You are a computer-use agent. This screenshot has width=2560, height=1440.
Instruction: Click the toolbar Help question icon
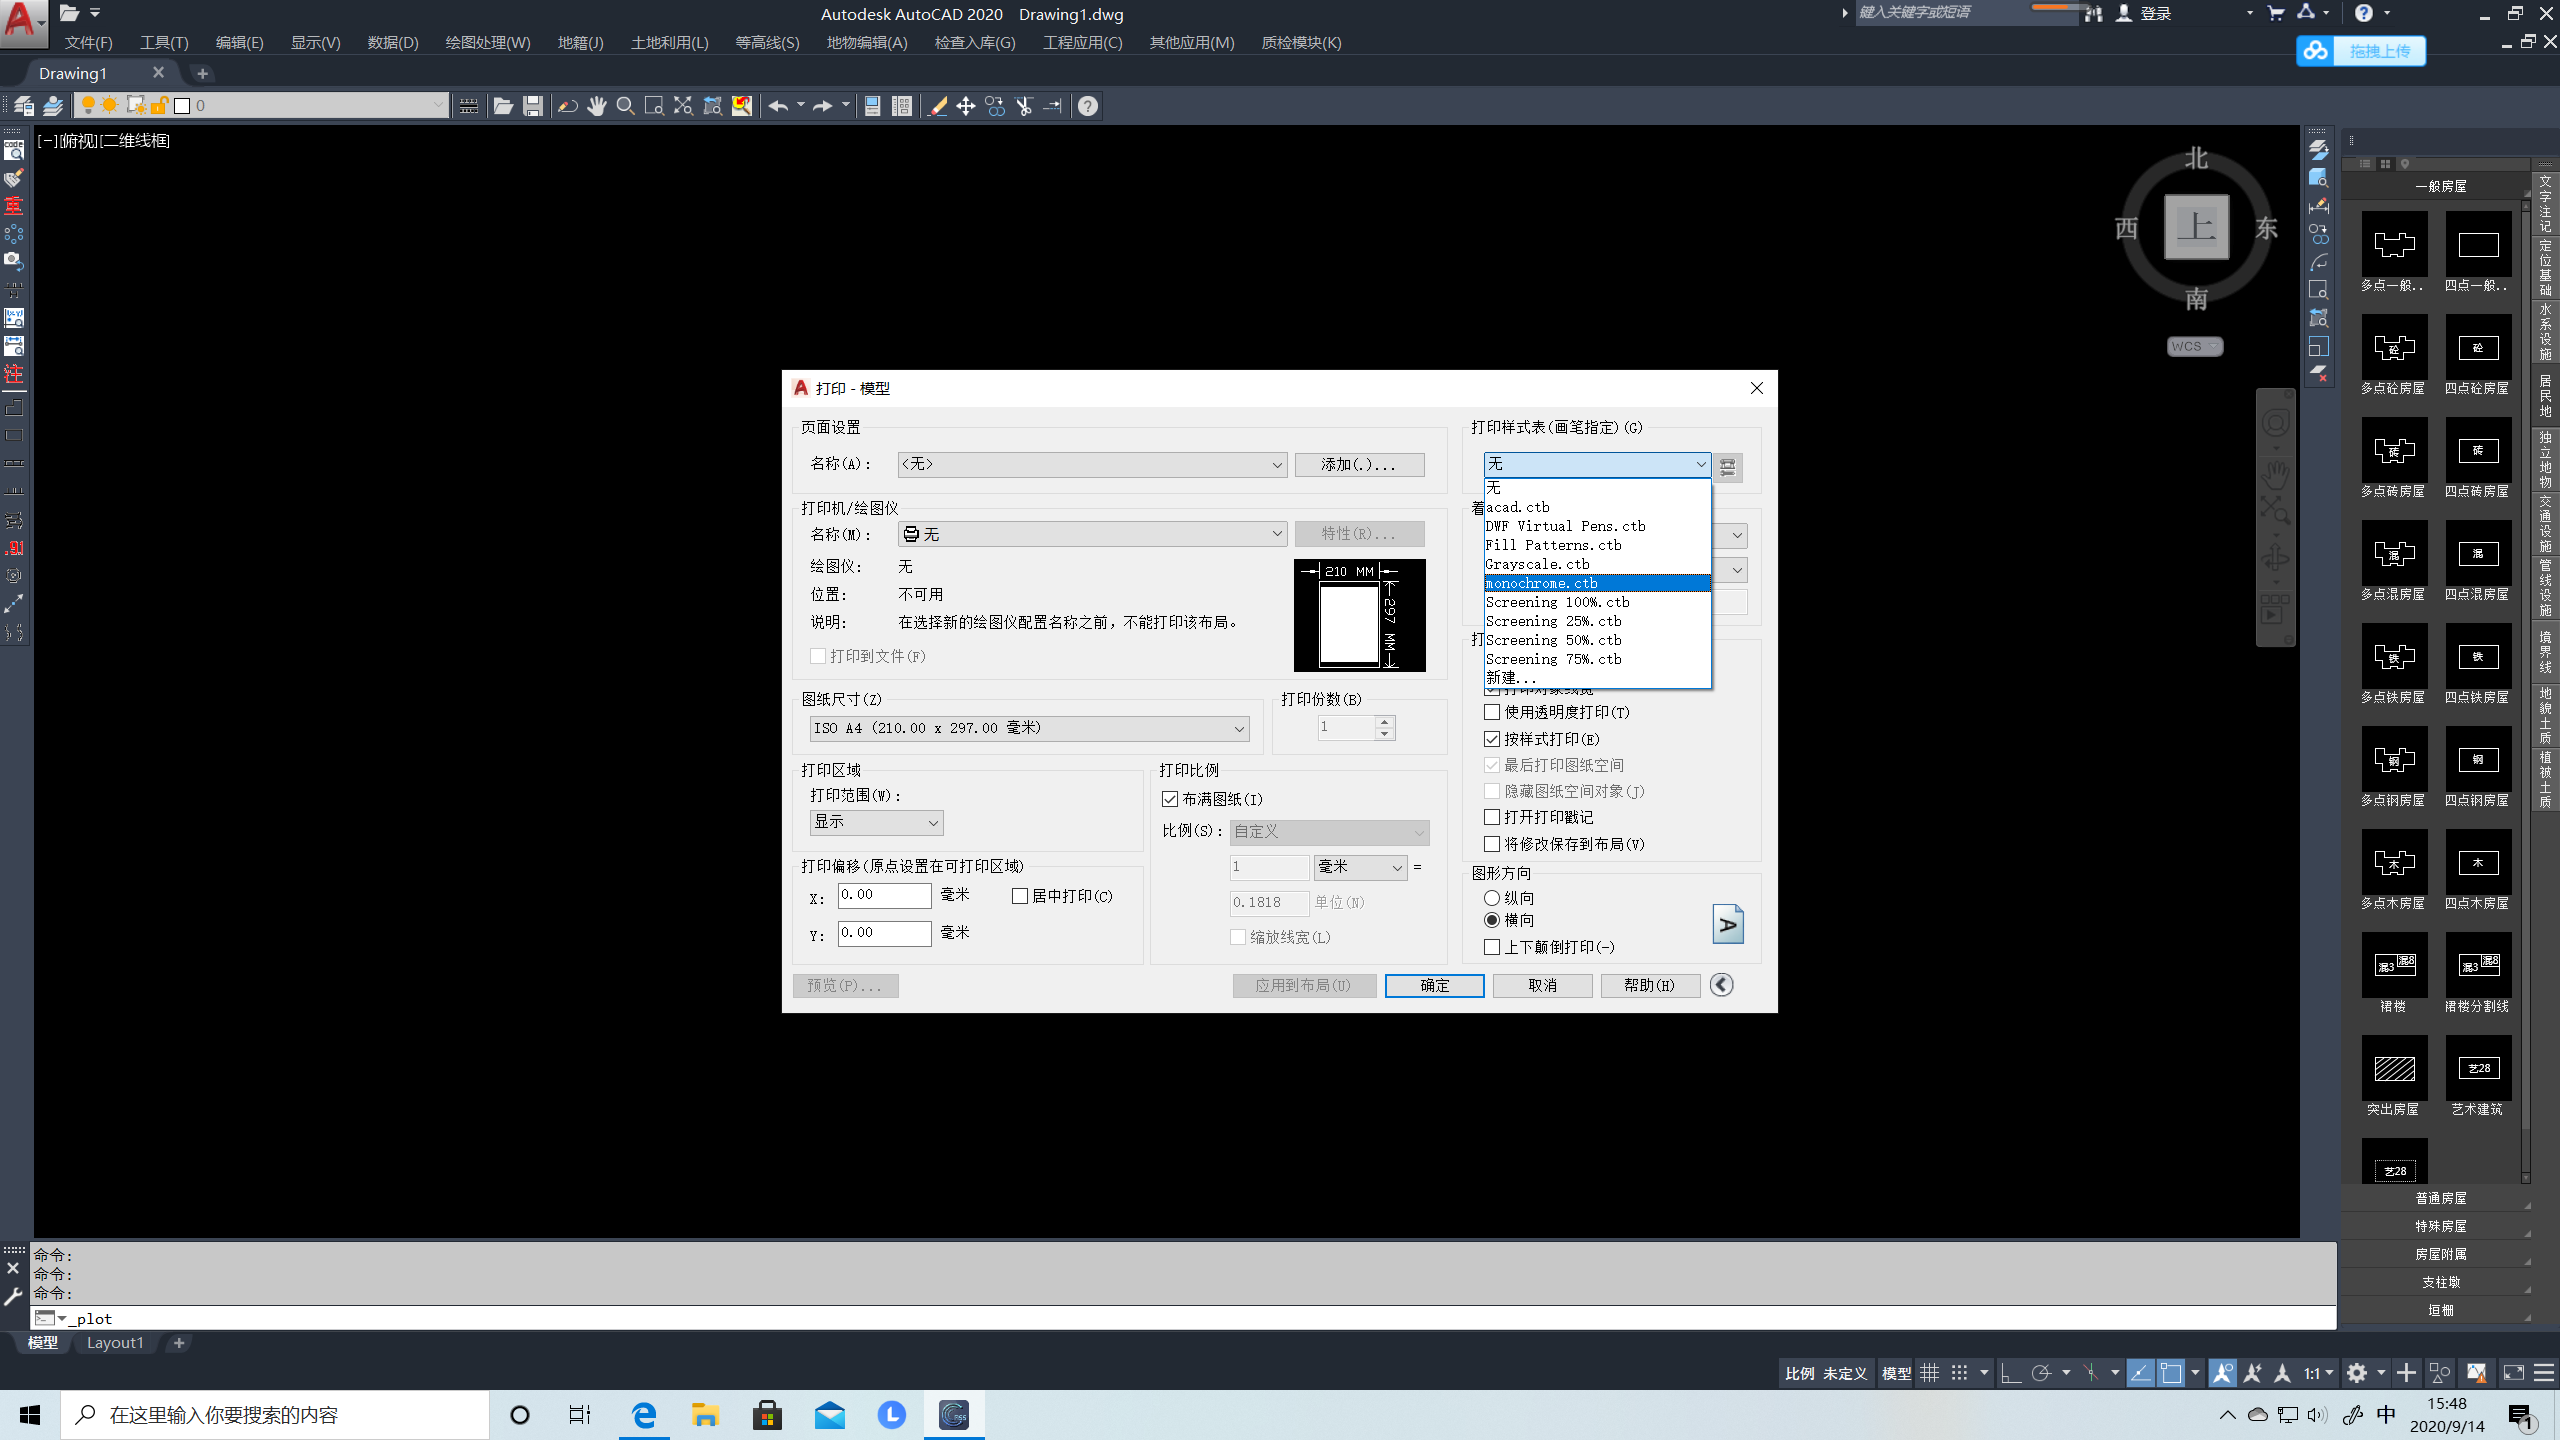(1088, 106)
